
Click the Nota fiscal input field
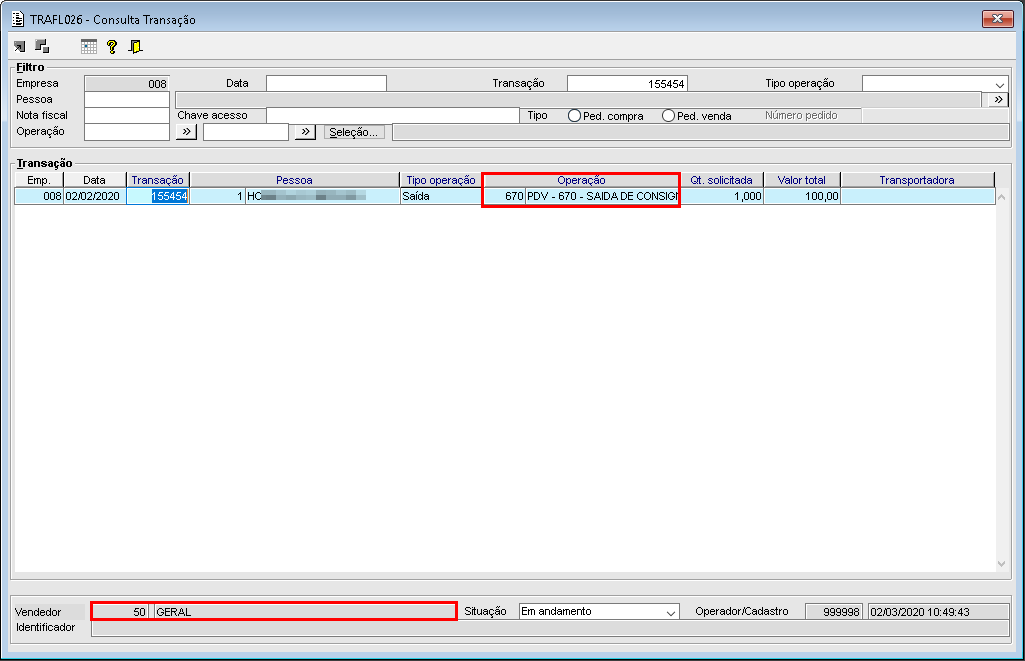click(127, 115)
